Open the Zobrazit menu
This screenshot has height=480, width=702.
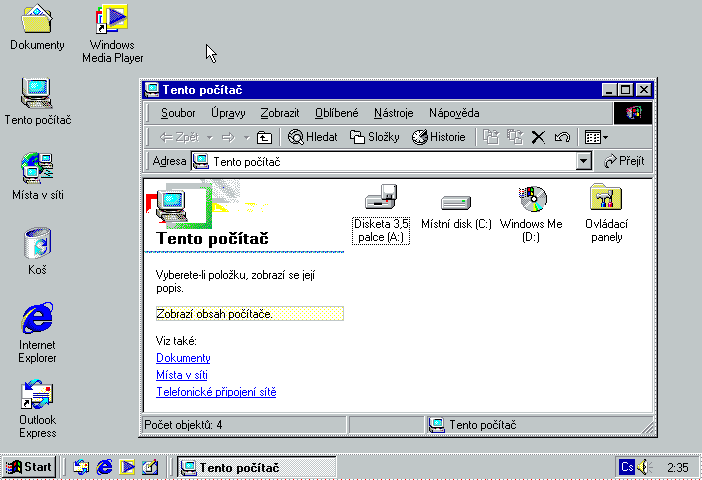(x=279, y=113)
